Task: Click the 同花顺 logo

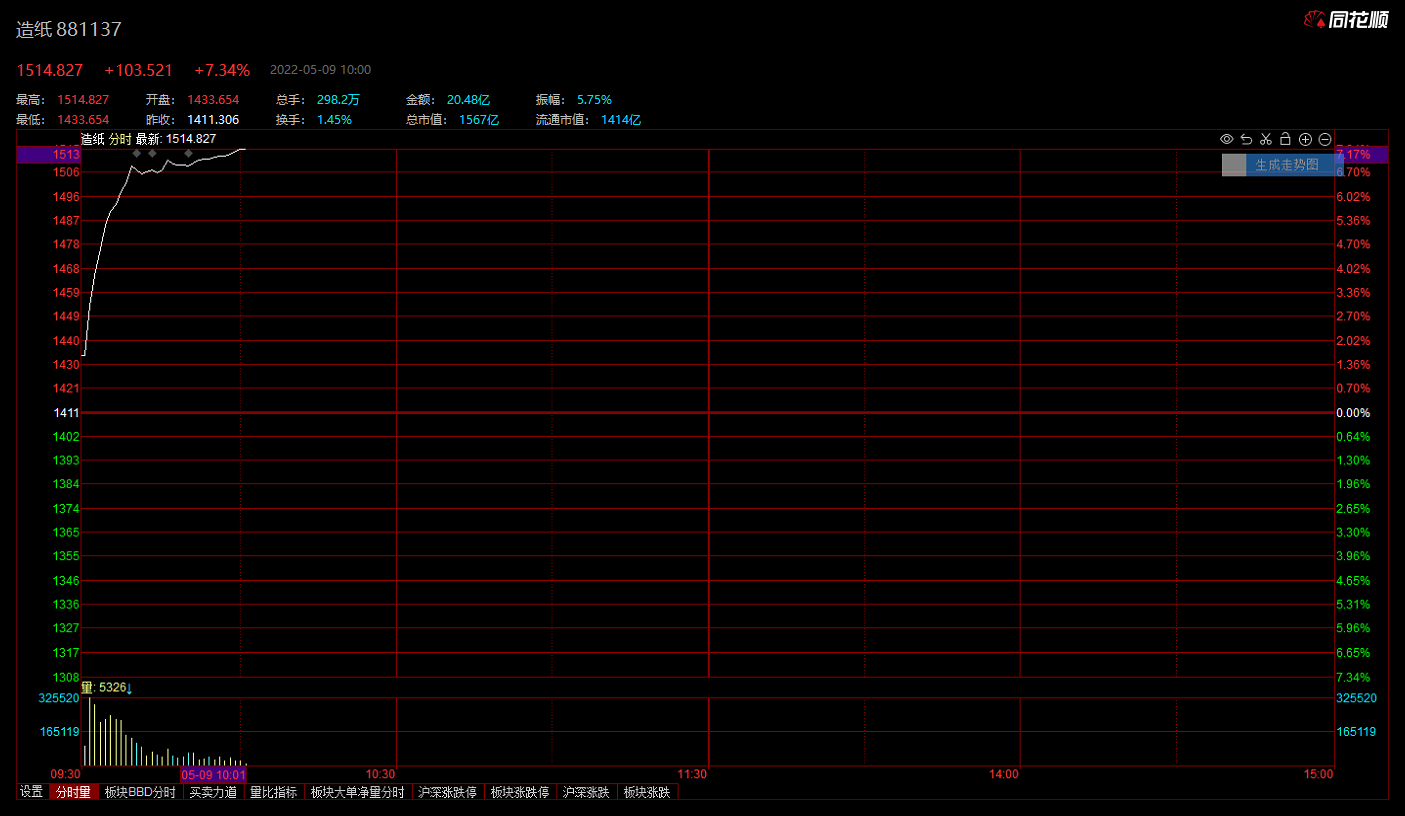Action: click(x=1346, y=19)
